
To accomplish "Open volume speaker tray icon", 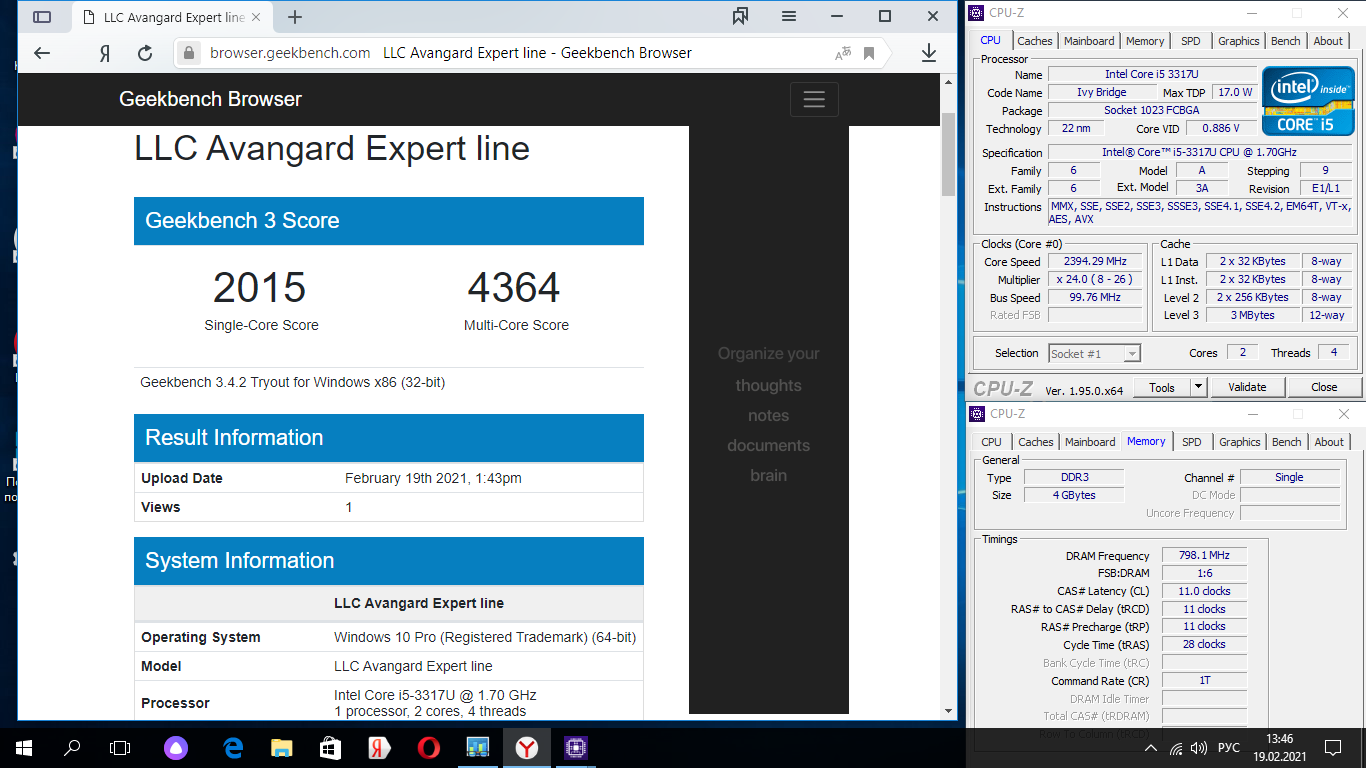I will pyautogui.click(x=1199, y=748).
